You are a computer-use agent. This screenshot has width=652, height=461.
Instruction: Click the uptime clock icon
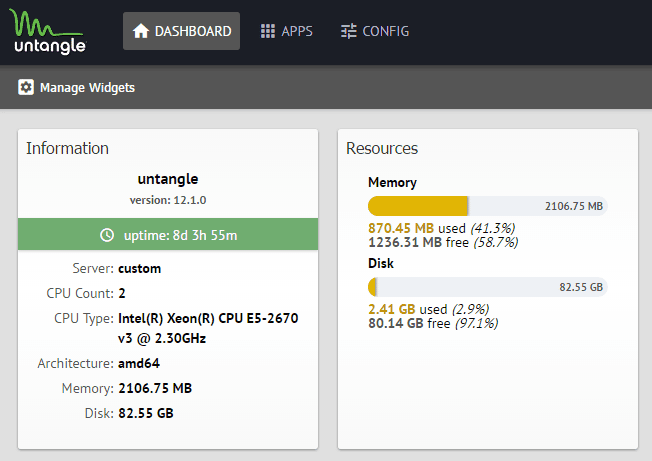tap(107, 235)
